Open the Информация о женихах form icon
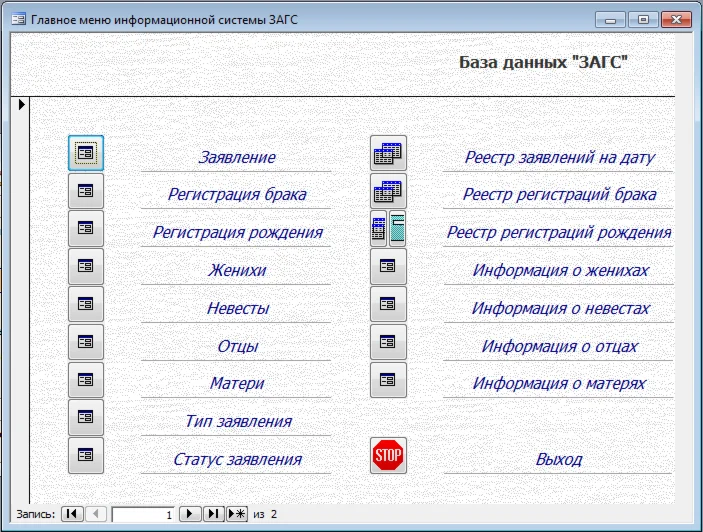This screenshot has width=703, height=532. click(x=388, y=267)
